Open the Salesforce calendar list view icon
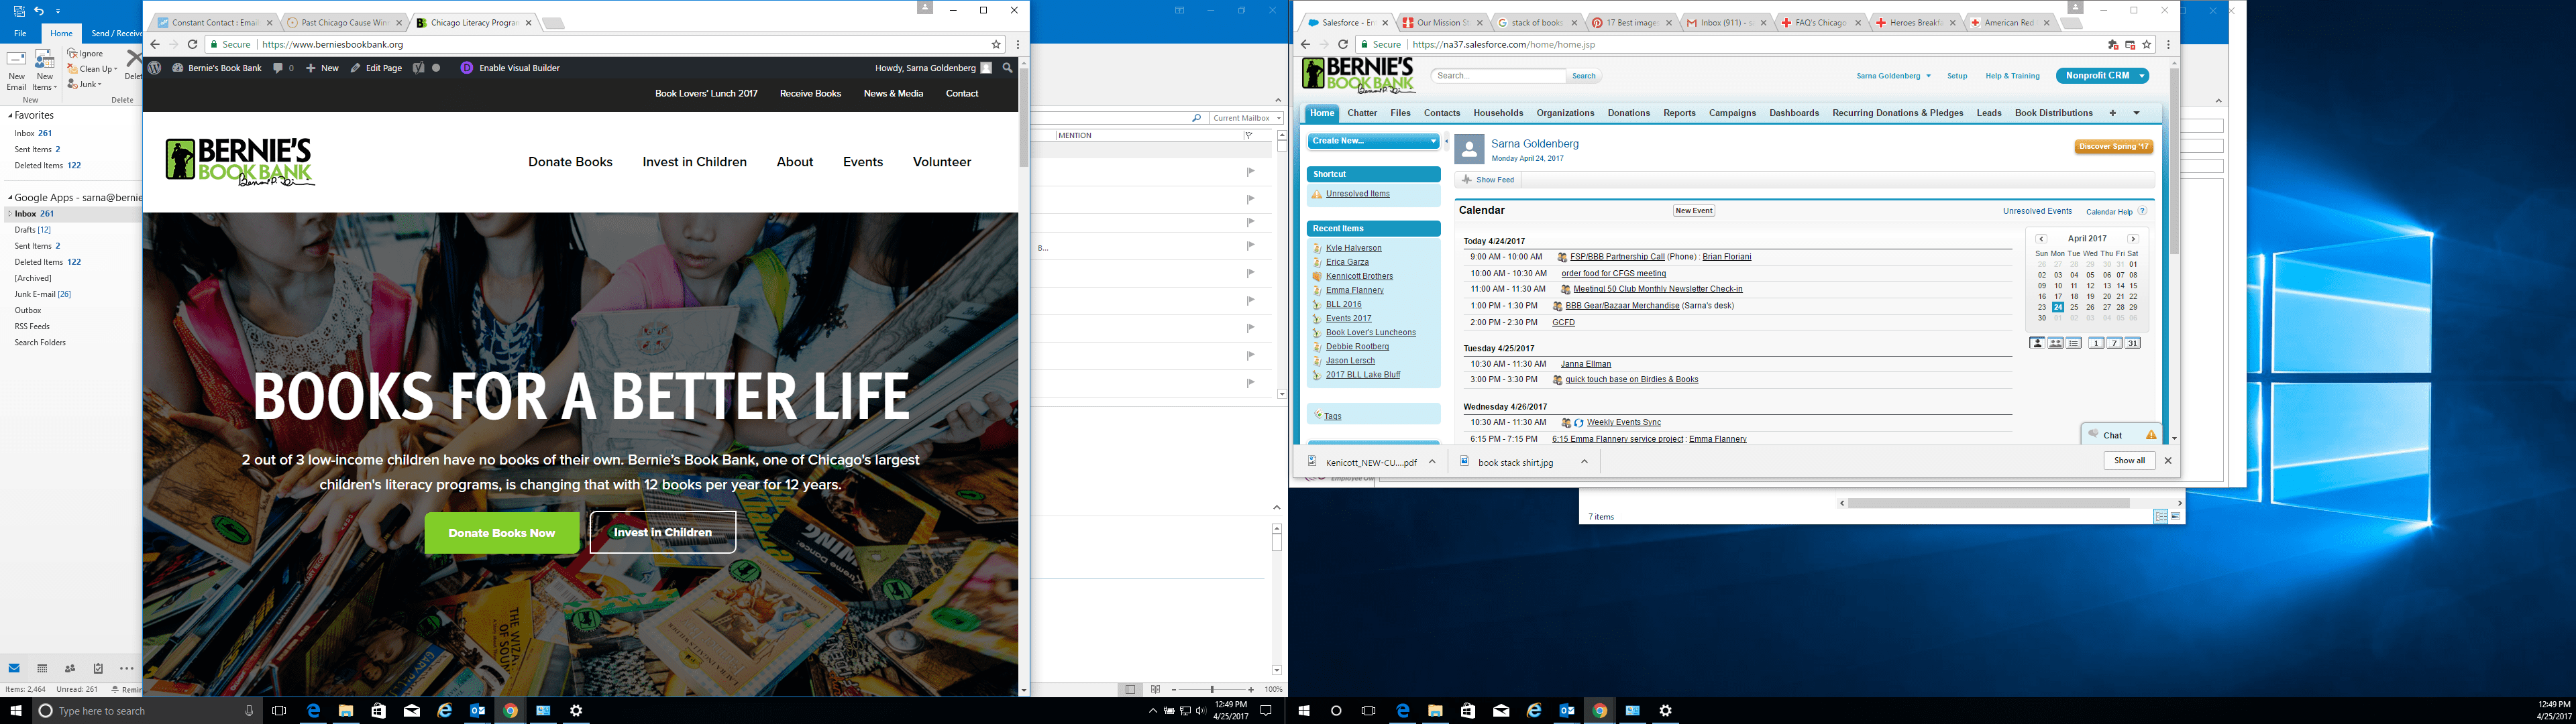The width and height of the screenshot is (2576, 724). coord(2074,343)
